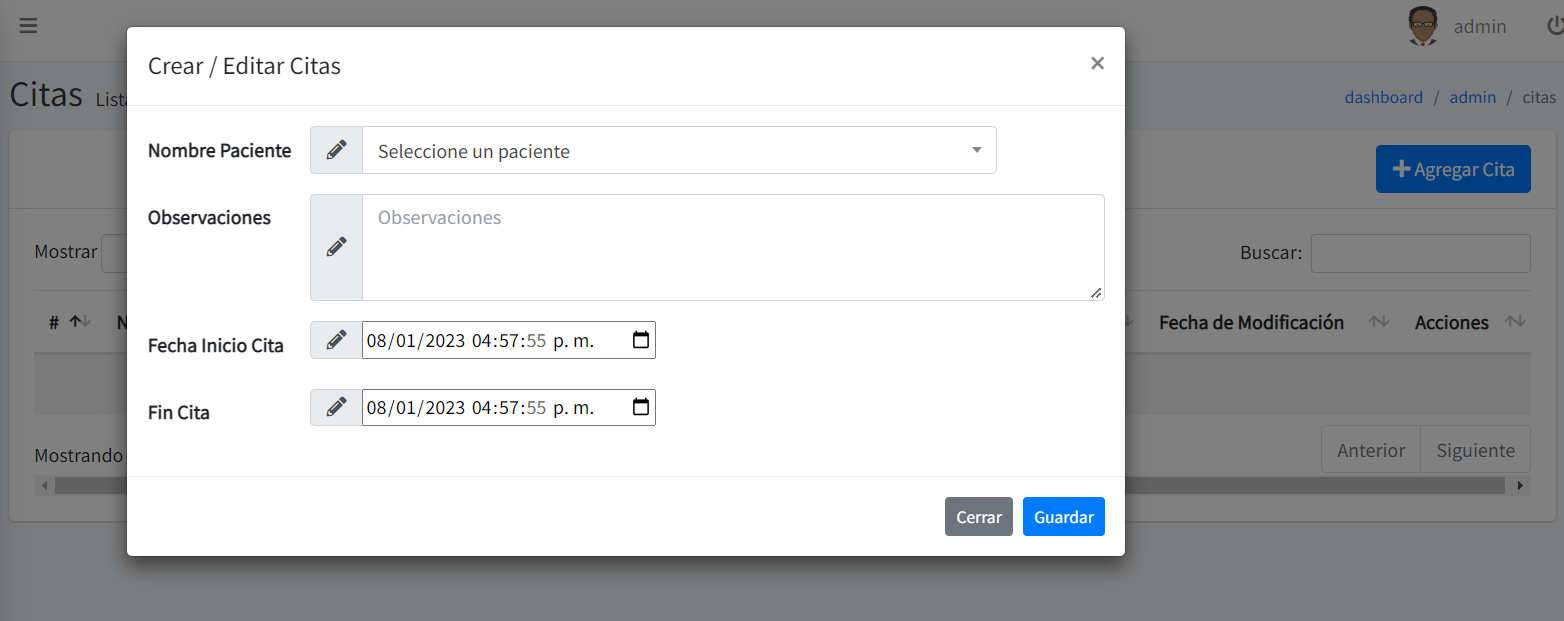Screen dimensions: 1564x621
Task: Open calendar picker in Fin Cita field
Action: pos(641,407)
